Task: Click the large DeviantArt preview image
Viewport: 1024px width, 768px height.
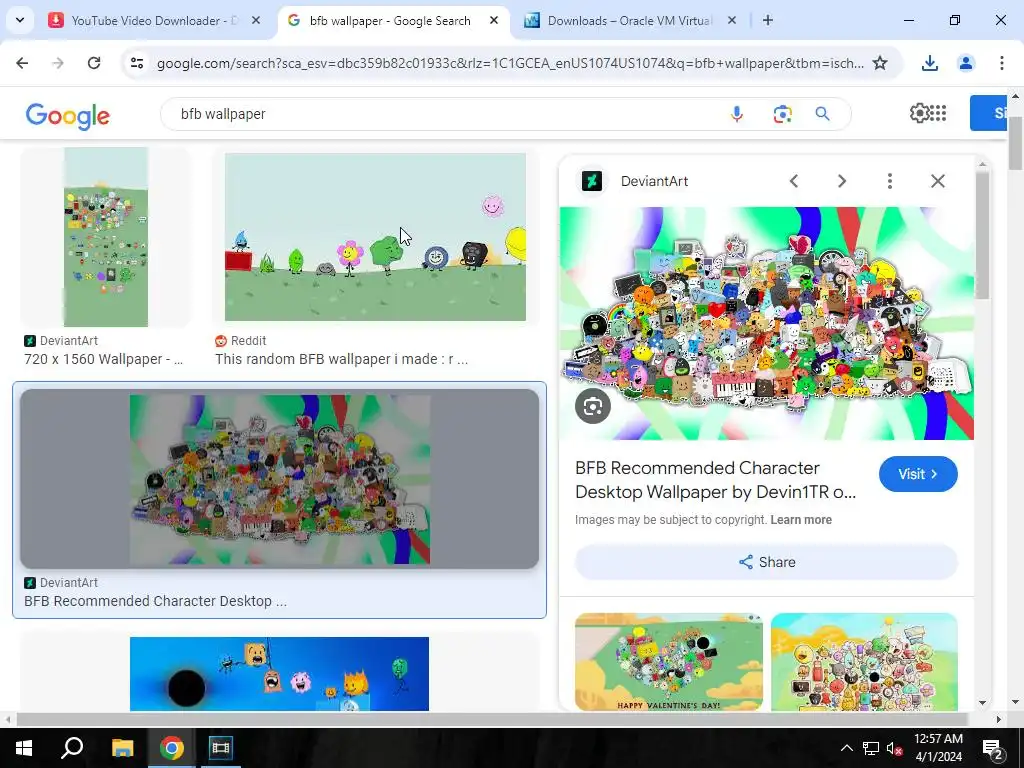Action: coord(767,323)
